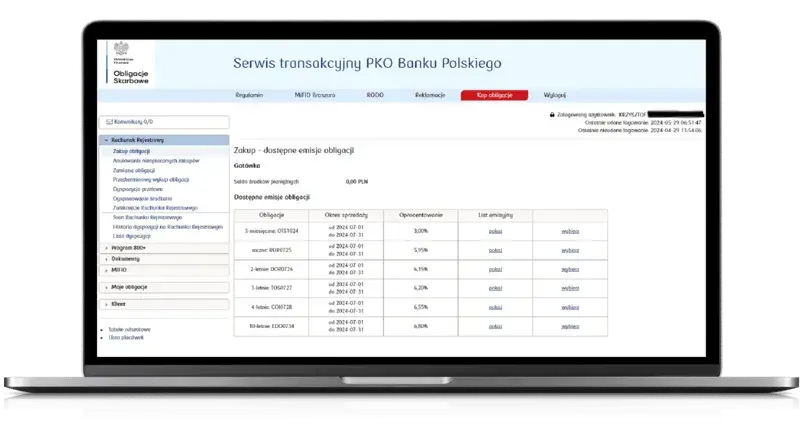Open the Reklamacje menu item
Image resolution: width=800 pixels, height=425 pixels.
point(430,95)
